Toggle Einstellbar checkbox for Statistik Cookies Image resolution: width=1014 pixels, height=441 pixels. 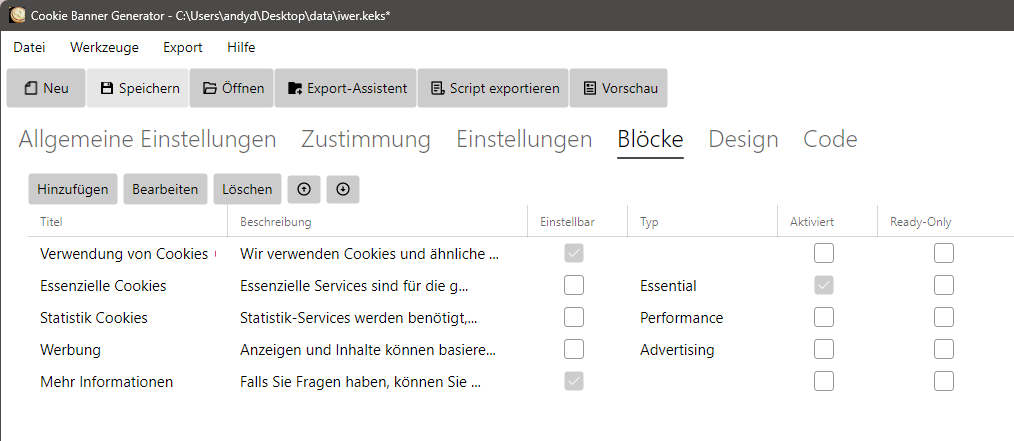pos(574,317)
